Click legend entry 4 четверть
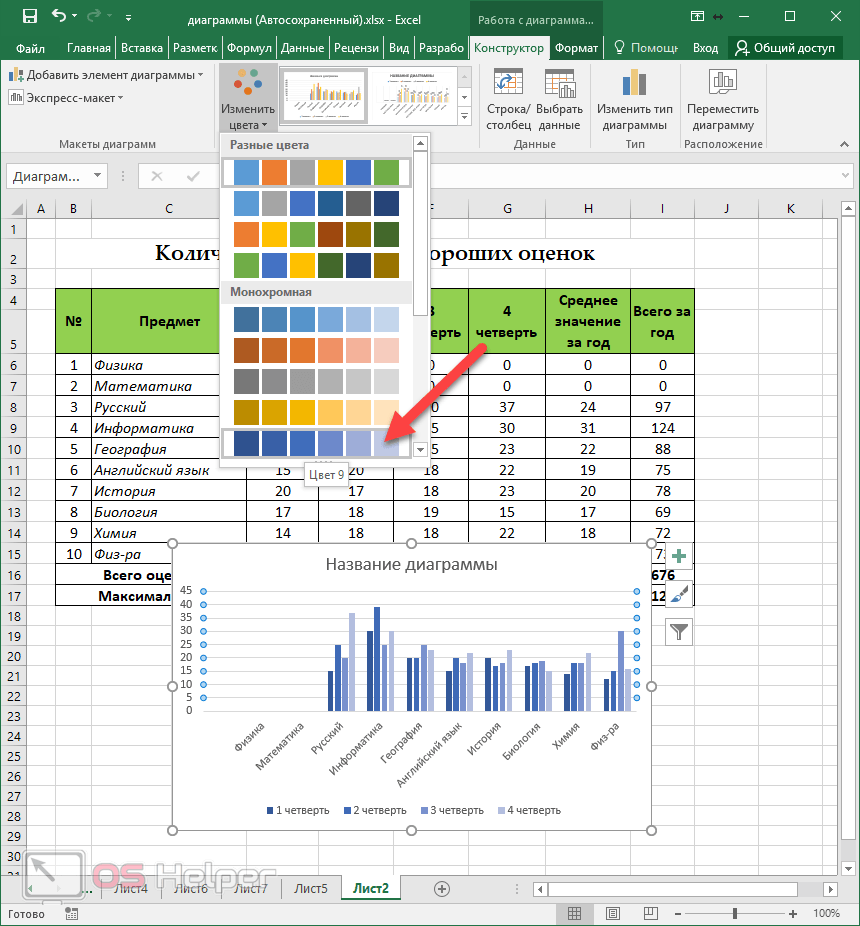Image resolution: width=860 pixels, height=926 pixels. tap(529, 810)
